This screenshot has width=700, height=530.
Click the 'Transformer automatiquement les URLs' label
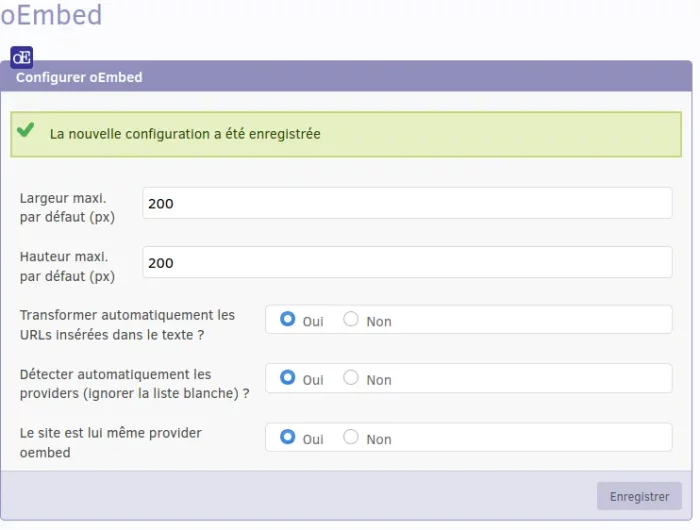tap(127, 325)
